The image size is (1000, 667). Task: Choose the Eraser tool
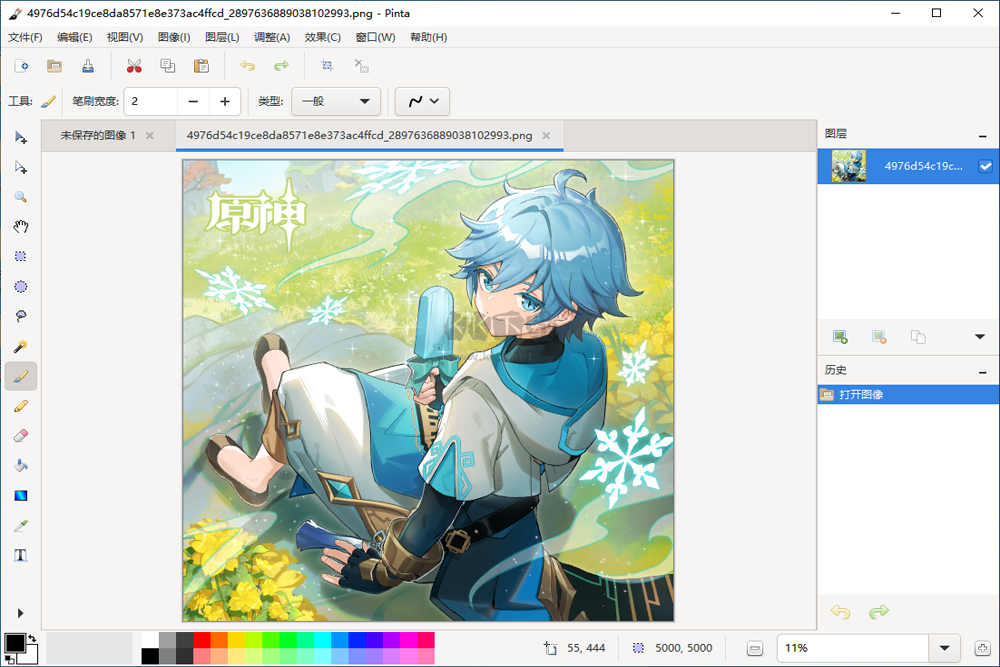(x=20, y=435)
